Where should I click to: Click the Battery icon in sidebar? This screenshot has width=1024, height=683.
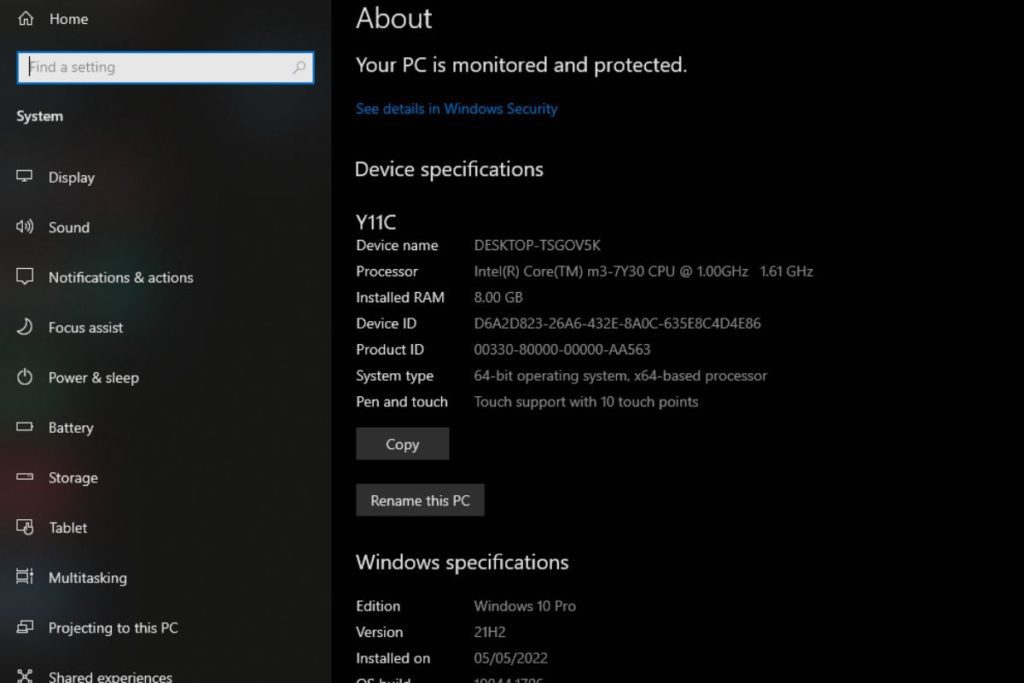point(25,427)
